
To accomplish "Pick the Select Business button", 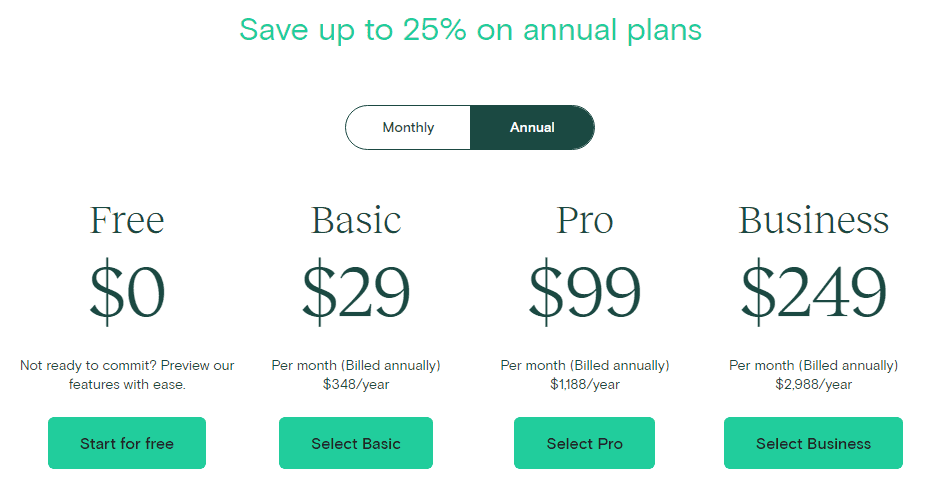I will point(813,443).
